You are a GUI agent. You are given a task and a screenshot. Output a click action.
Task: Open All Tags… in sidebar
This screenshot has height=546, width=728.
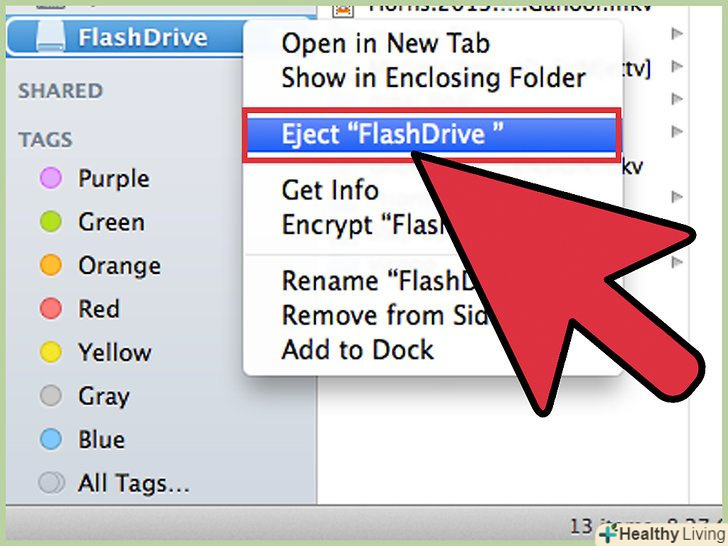[133, 483]
